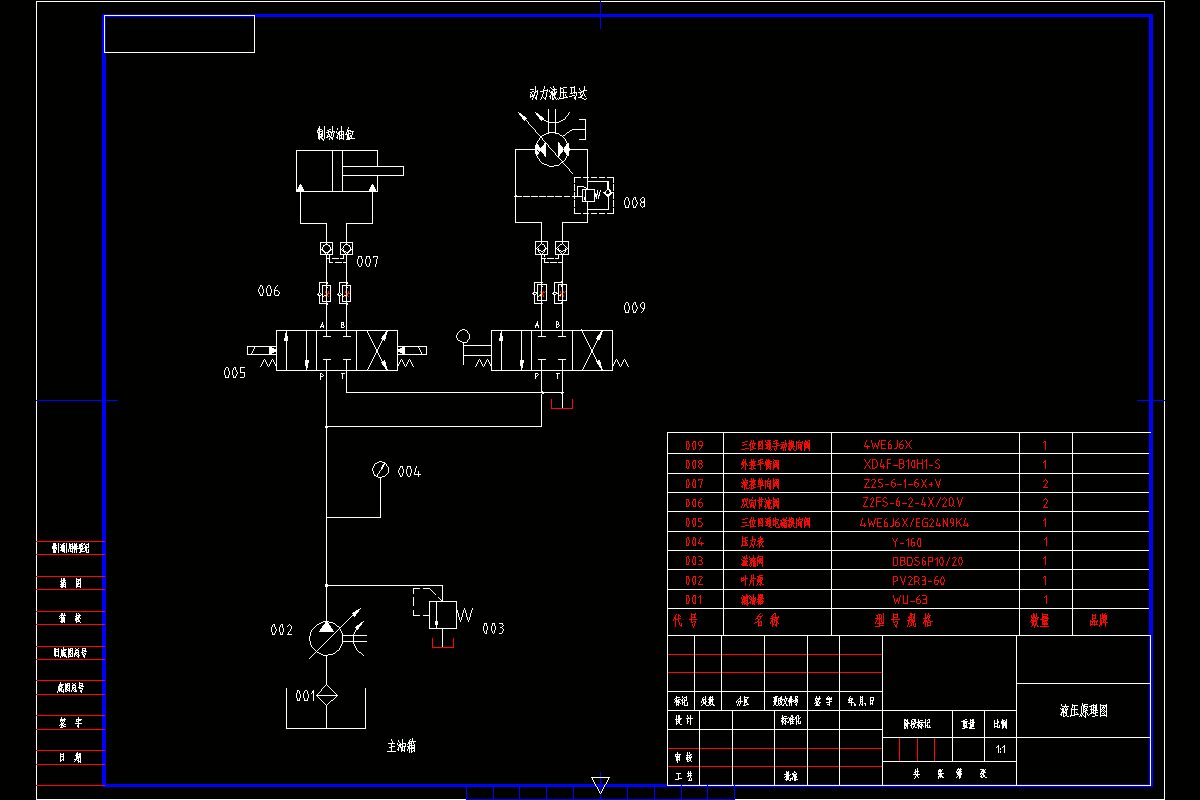1200x800 pixels.
Task: Select the right solenoid coil of valve 005
Action: (412, 350)
